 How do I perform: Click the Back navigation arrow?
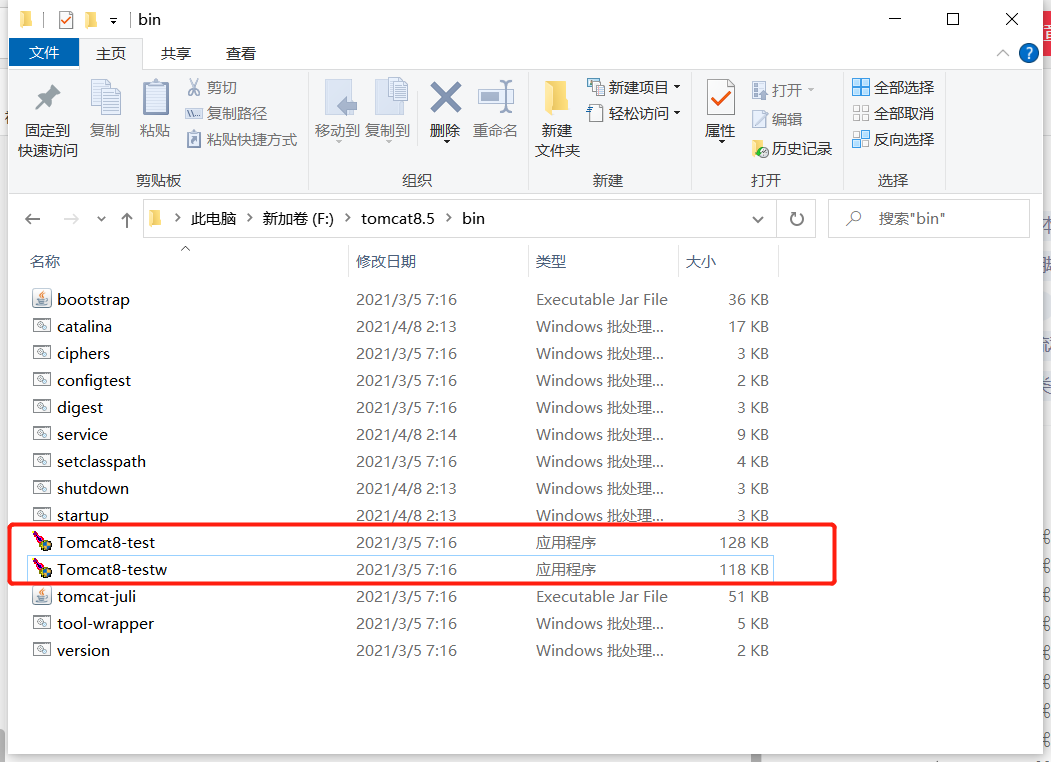[x=32, y=218]
